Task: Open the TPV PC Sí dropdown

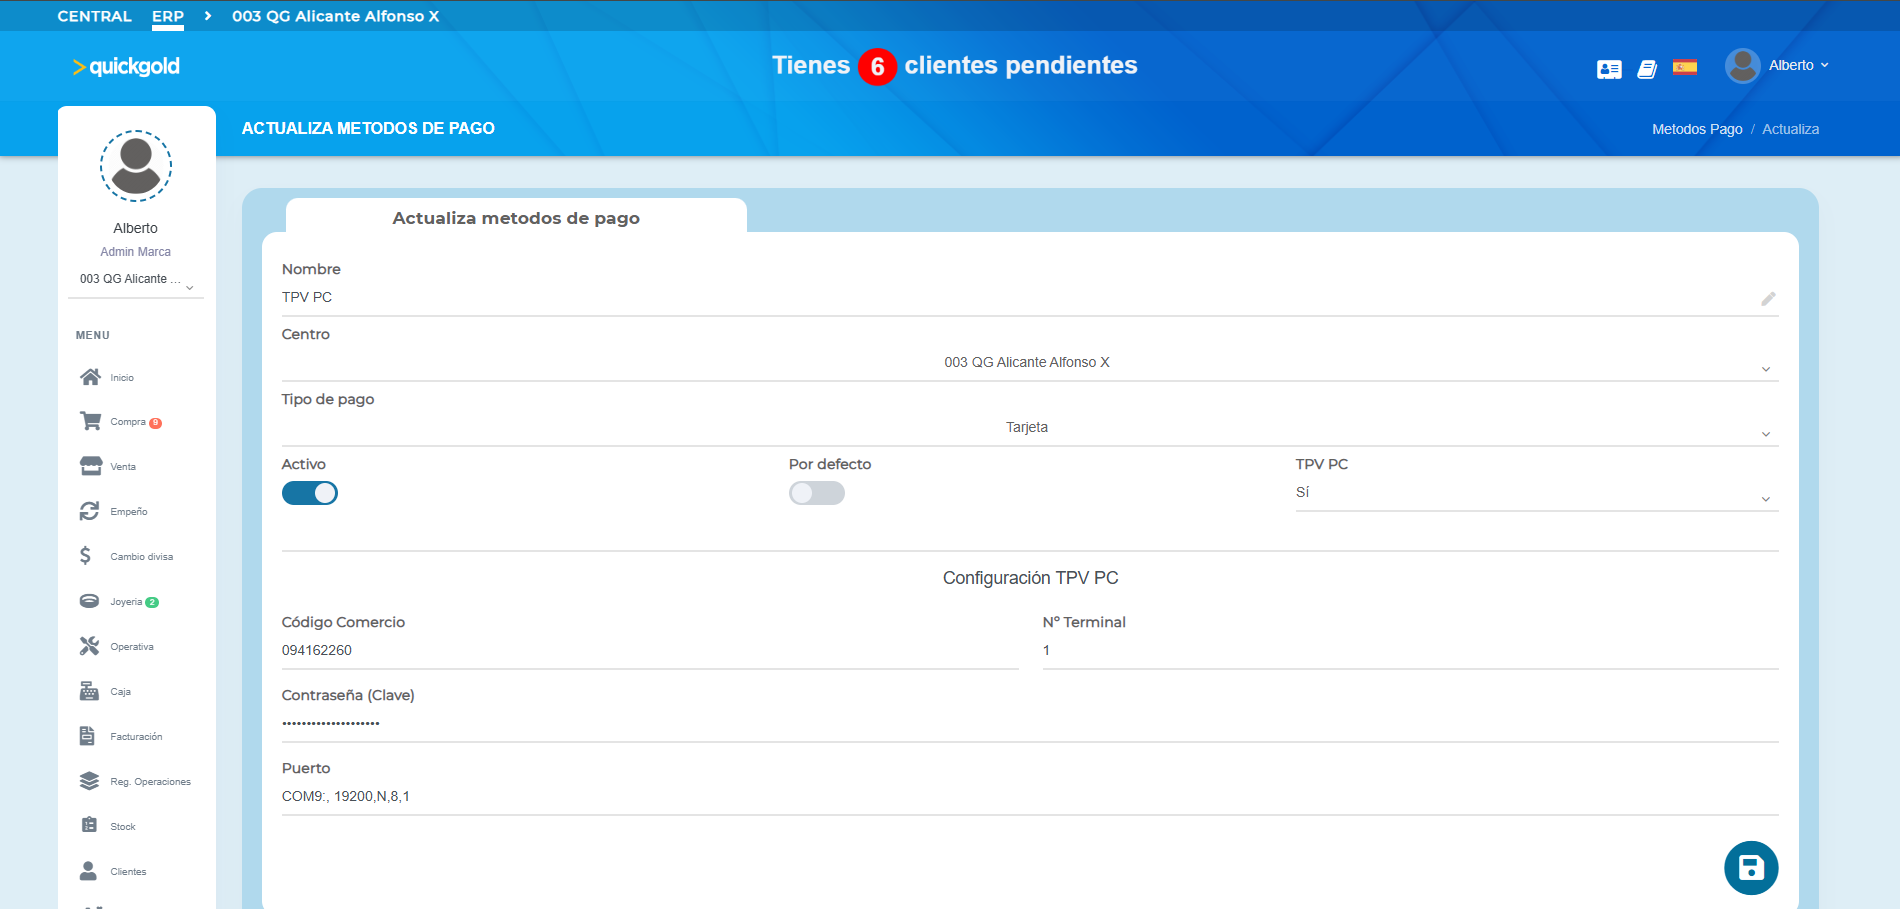Action: (x=1535, y=493)
